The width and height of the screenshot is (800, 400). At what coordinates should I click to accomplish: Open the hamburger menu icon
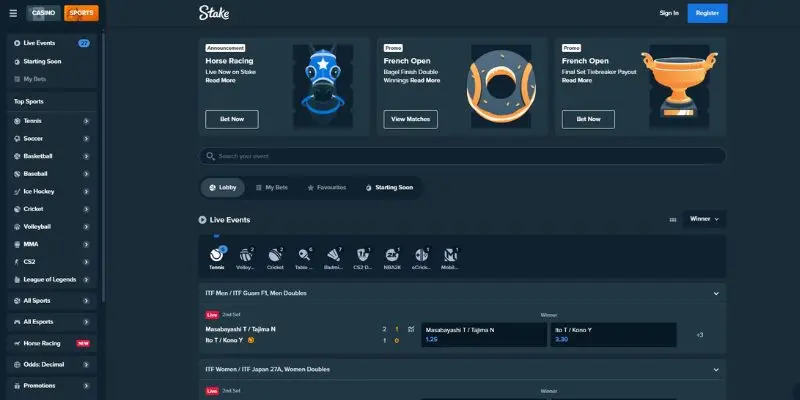click(x=13, y=13)
